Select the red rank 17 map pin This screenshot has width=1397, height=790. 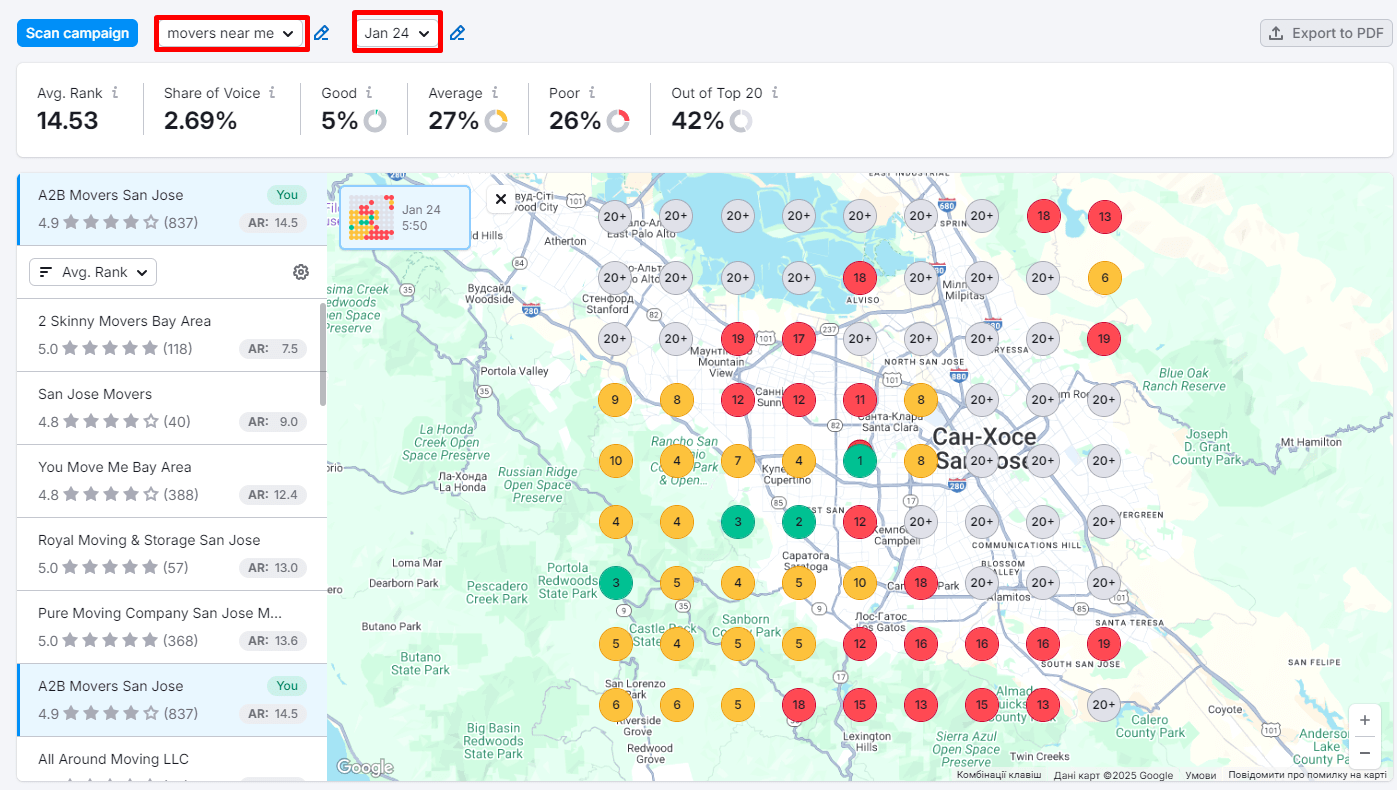[798, 339]
